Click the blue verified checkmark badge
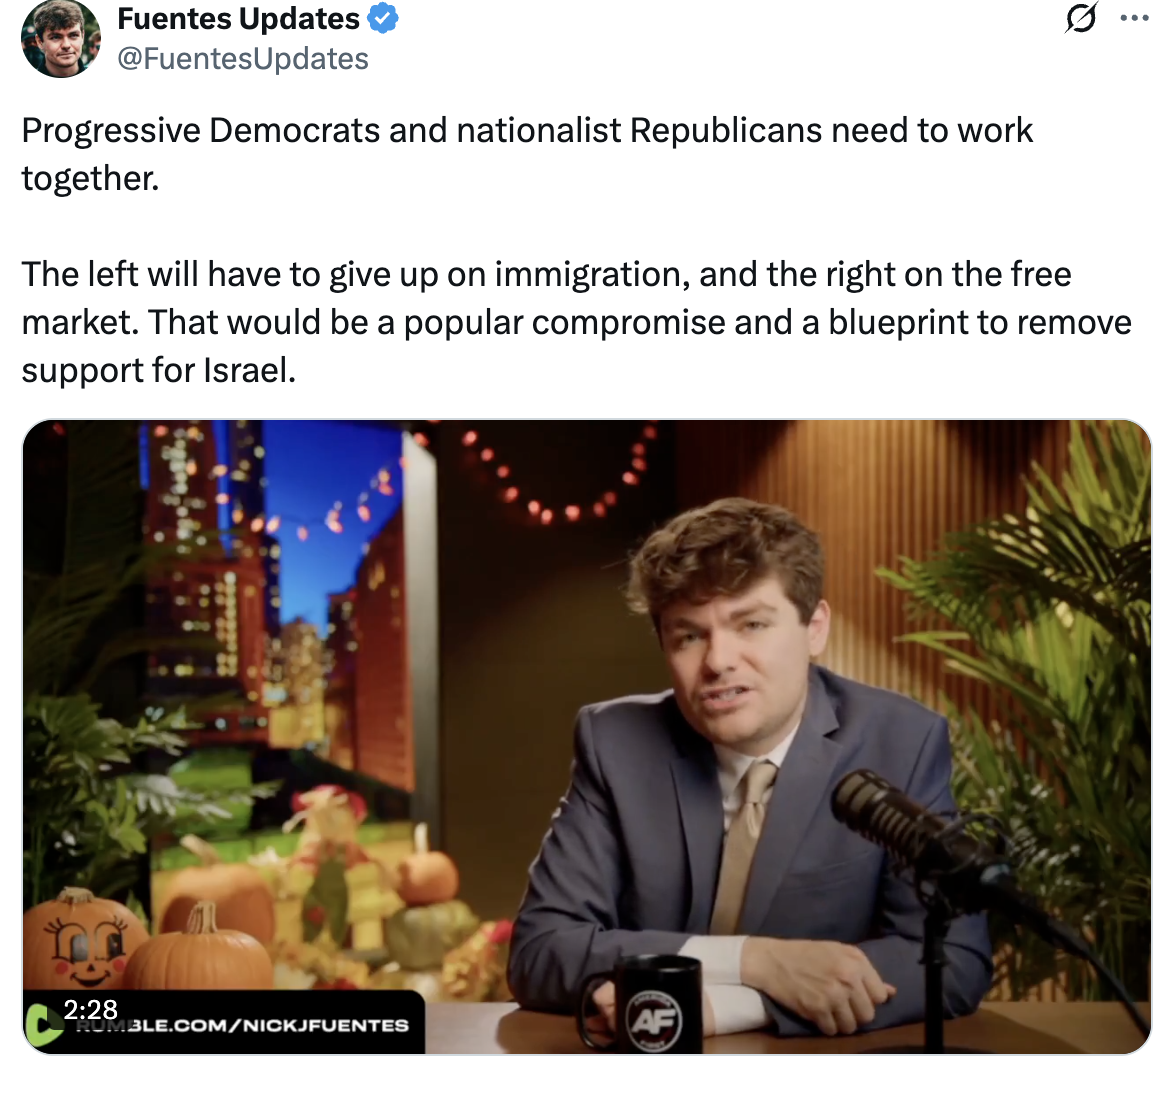This screenshot has height=1096, width=1168. (x=383, y=19)
